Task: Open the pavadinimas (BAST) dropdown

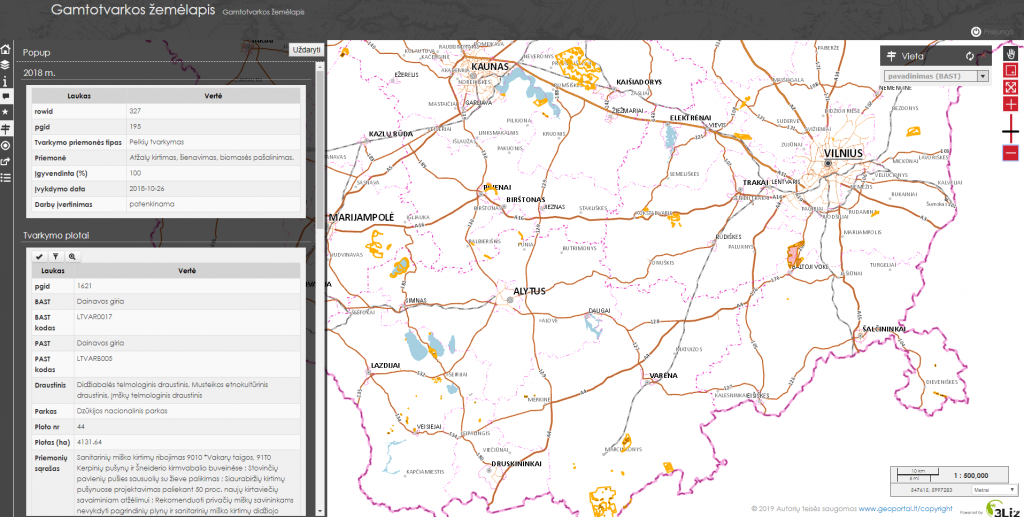Action: click(936, 76)
